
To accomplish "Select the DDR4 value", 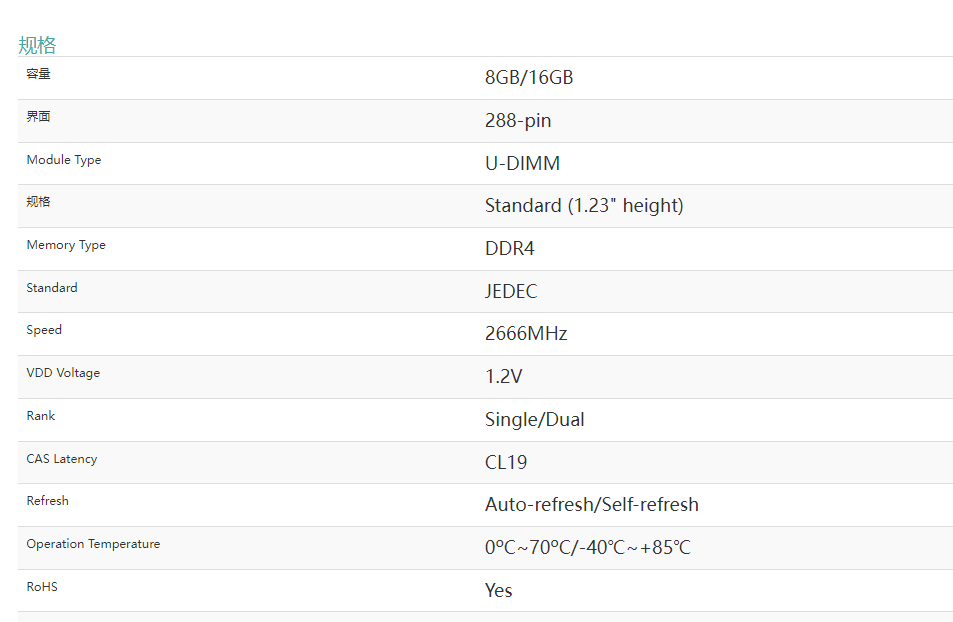I will click(x=509, y=248).
